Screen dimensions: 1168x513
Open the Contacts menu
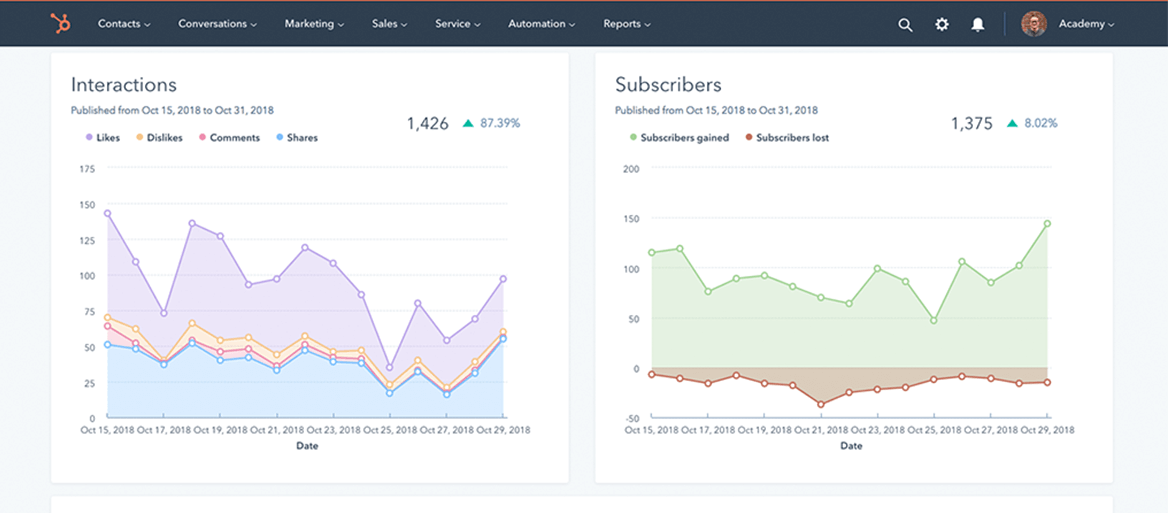(124, 24)
